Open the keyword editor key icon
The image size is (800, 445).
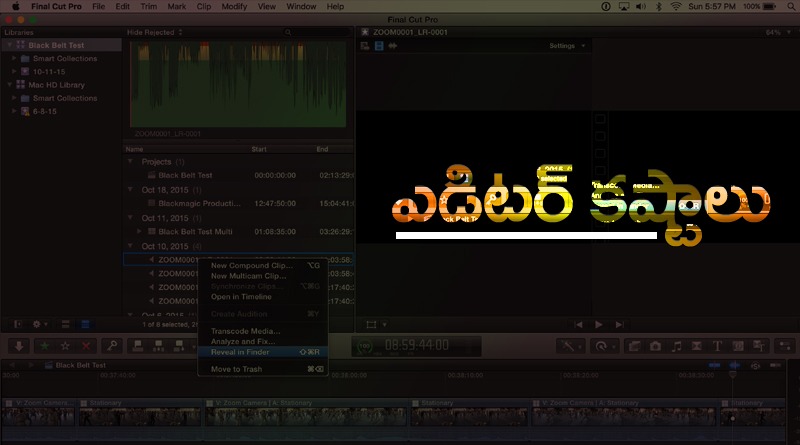point(113,345)
